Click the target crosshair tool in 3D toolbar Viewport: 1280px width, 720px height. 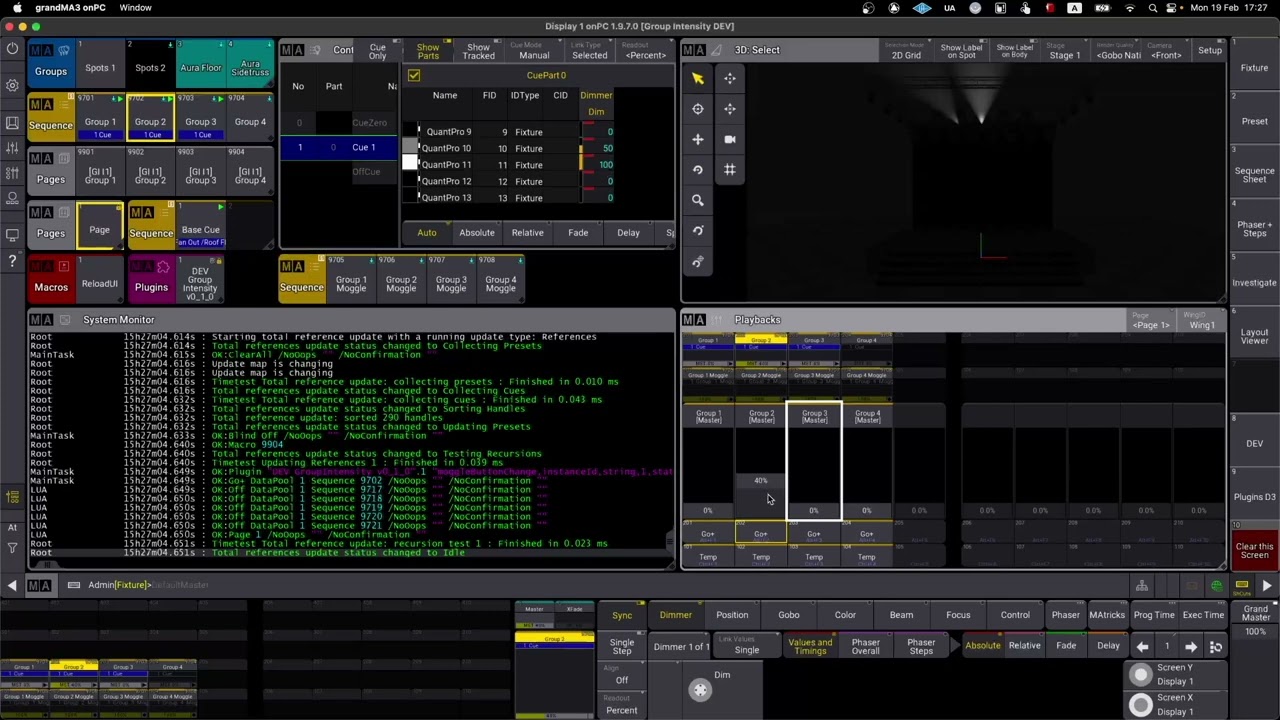tap(698, 109)
